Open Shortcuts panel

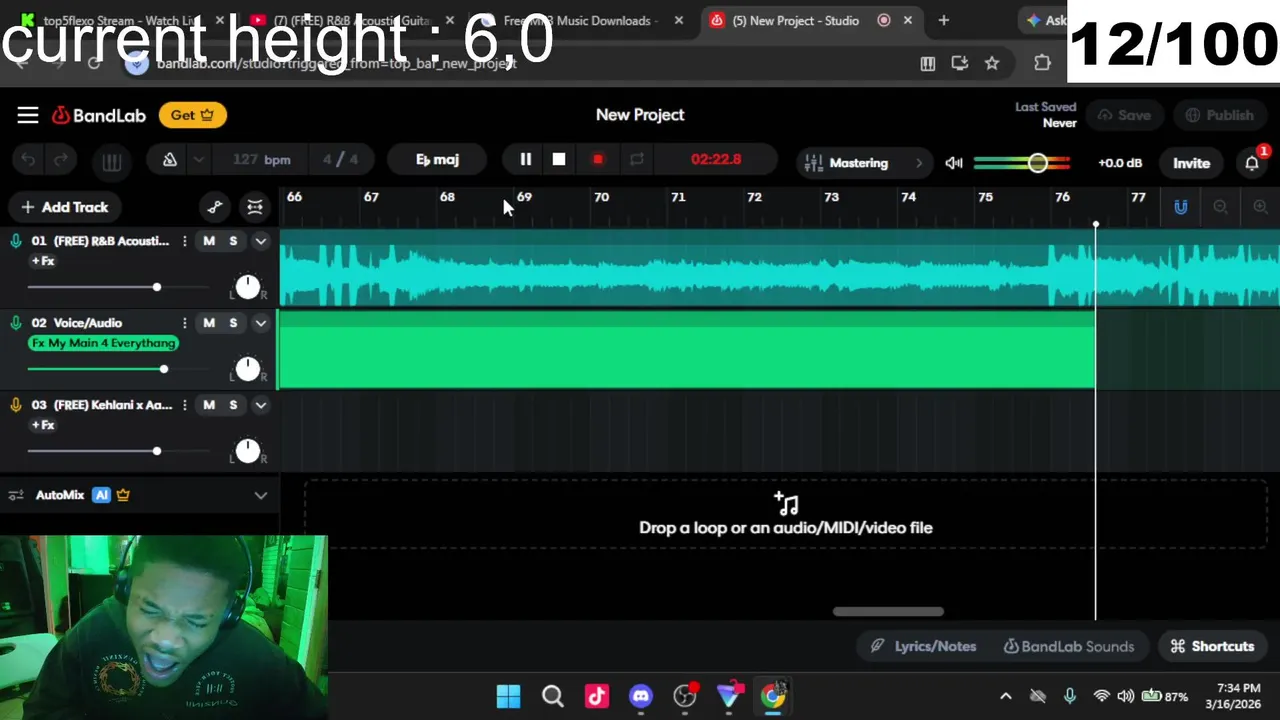(x=1212, y=646)
